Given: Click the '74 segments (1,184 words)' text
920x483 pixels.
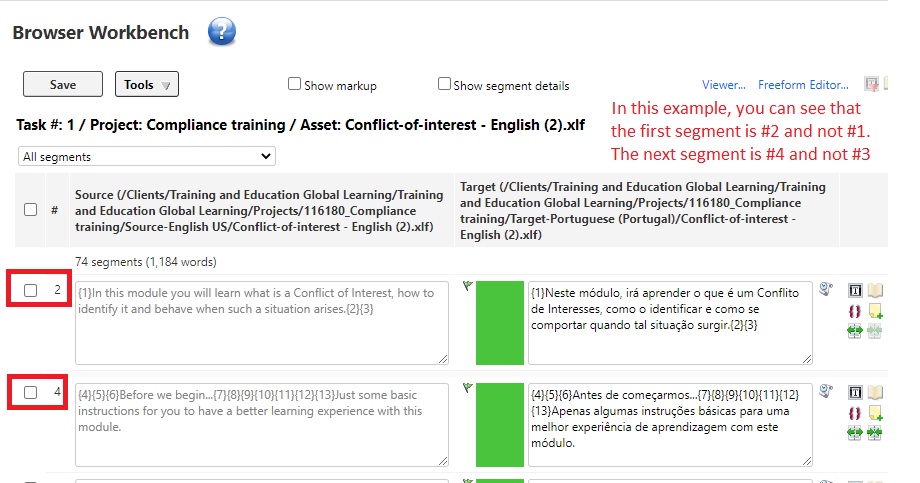Looking at the screenshot, I should click(146, 262).
